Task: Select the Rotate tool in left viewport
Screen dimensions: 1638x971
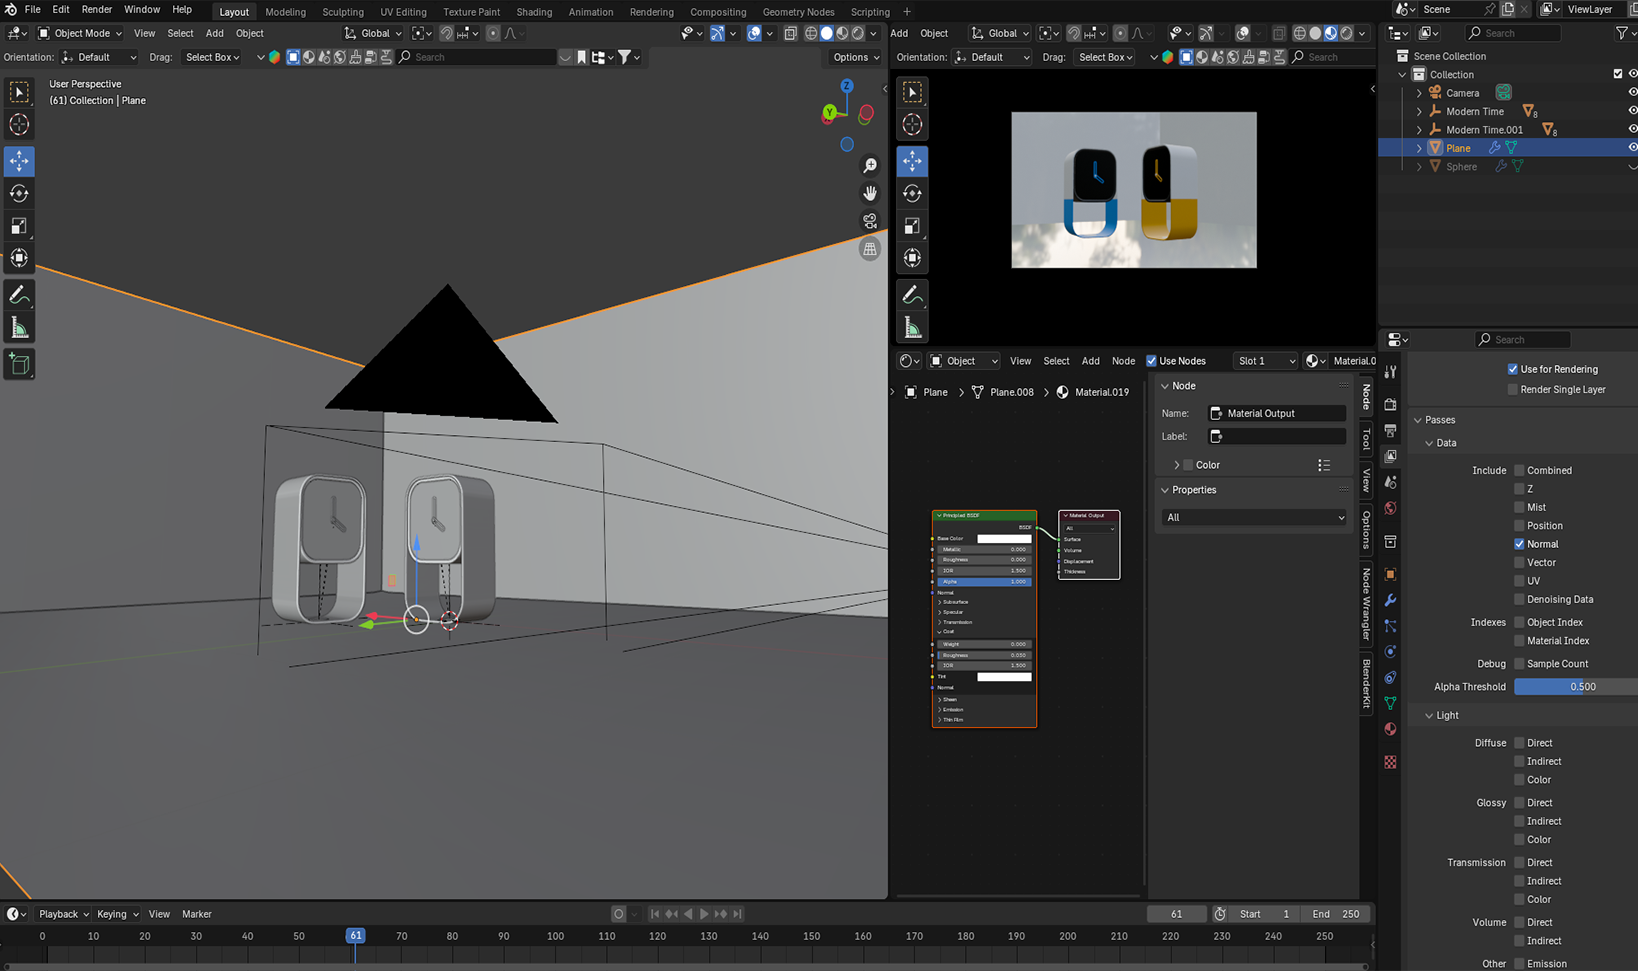Action: [x=19, y=193]
